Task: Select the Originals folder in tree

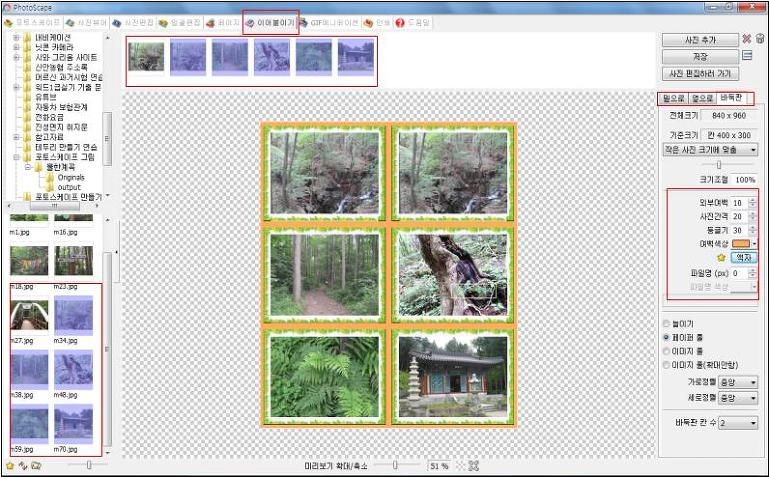Action: point(71,177)
